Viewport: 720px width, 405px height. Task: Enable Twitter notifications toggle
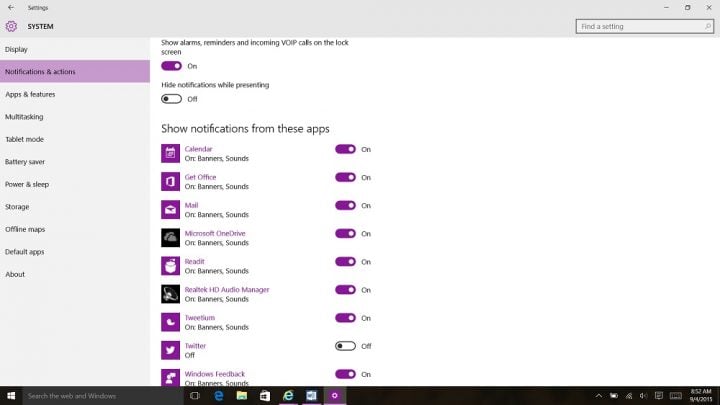coord(345,346)
